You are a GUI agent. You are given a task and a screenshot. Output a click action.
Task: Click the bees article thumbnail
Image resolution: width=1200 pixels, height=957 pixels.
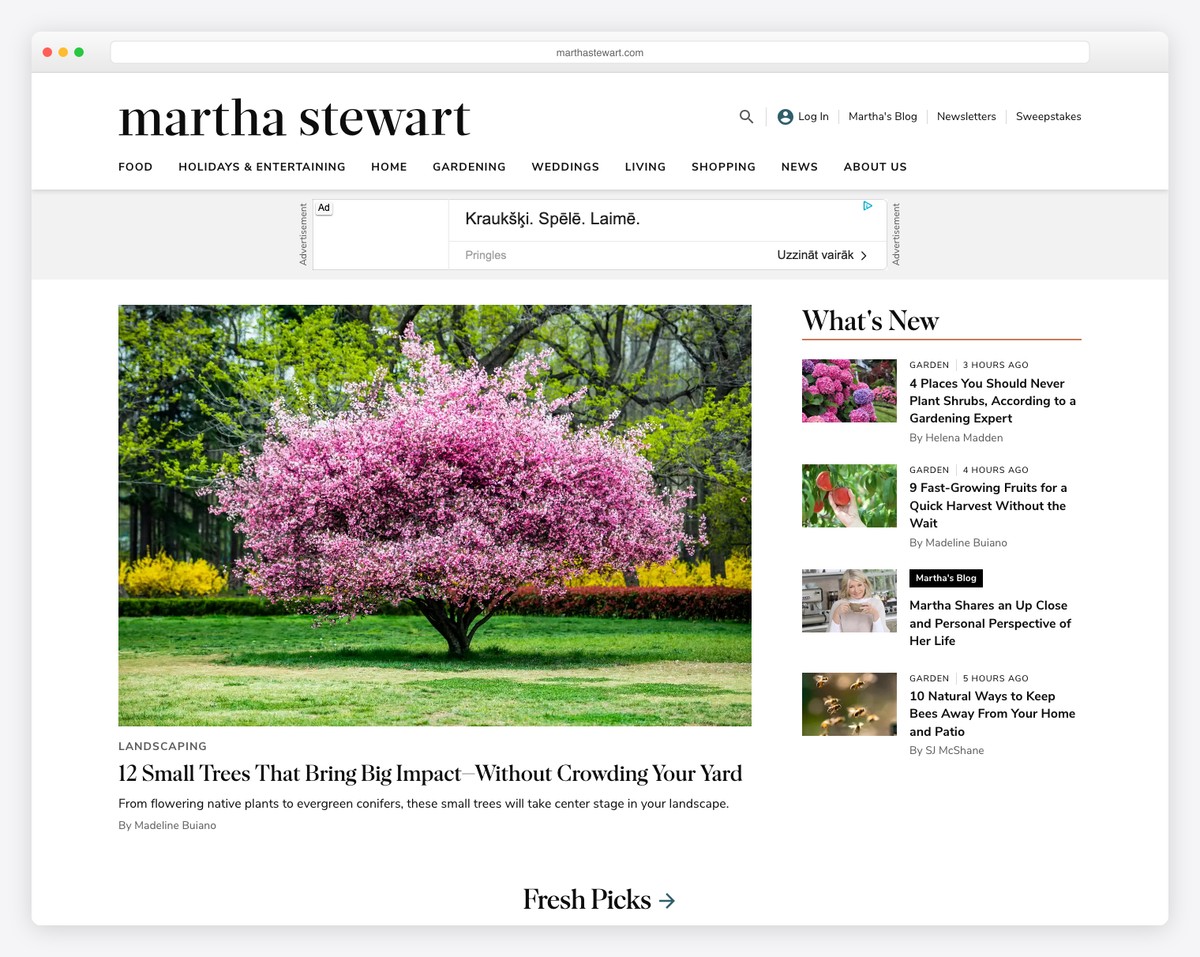coord(848,704)
